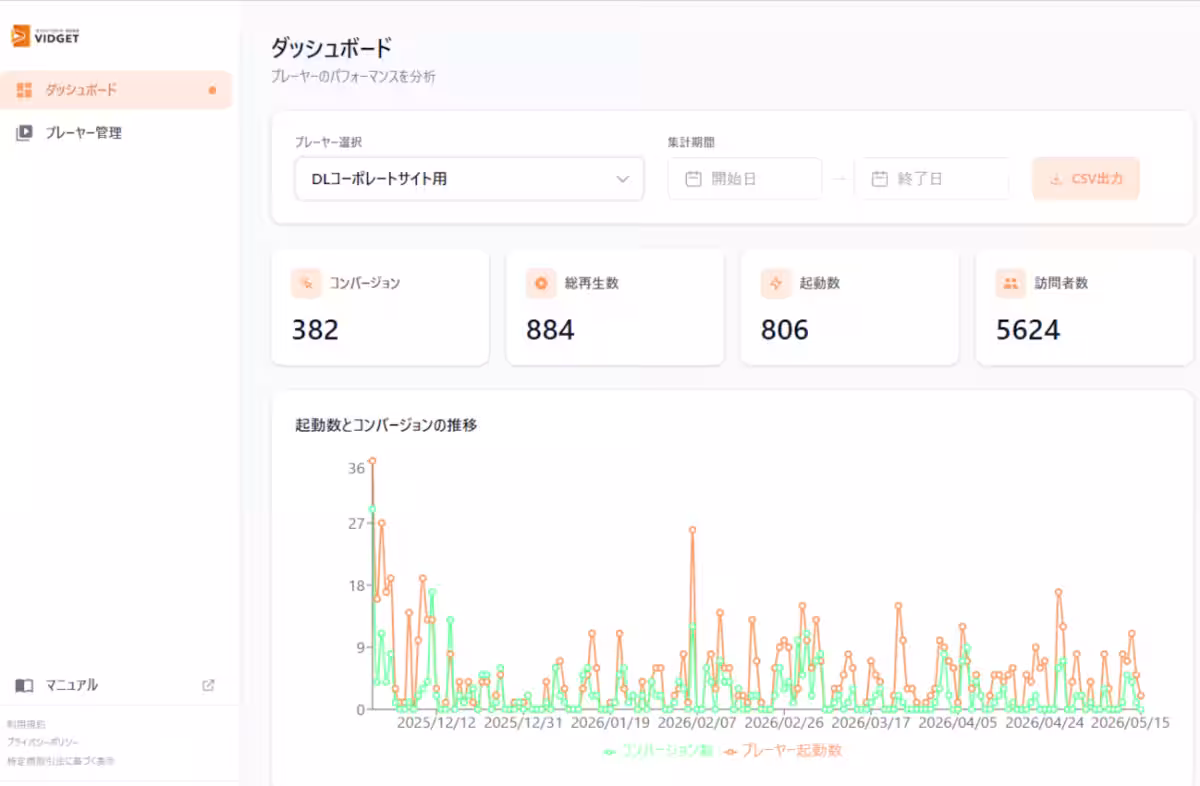The image size is (1200, 786).
Task: Click the player management video icon
Action: click(24, 132)
